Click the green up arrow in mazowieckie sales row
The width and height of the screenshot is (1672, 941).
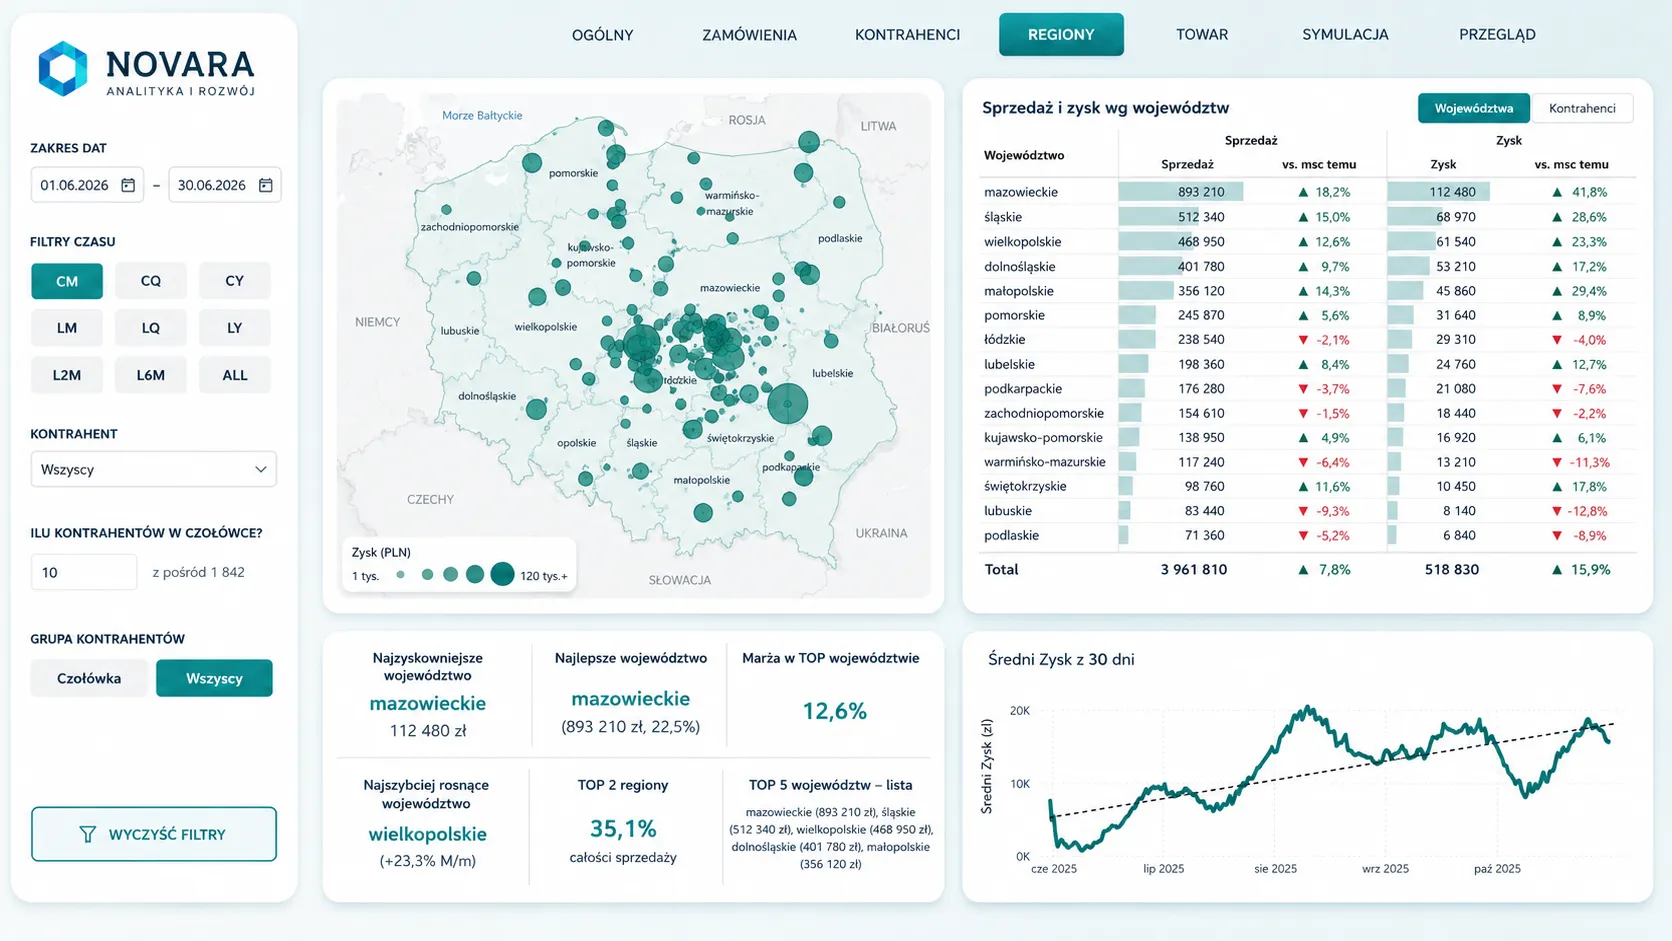(x=1303, y=192)
